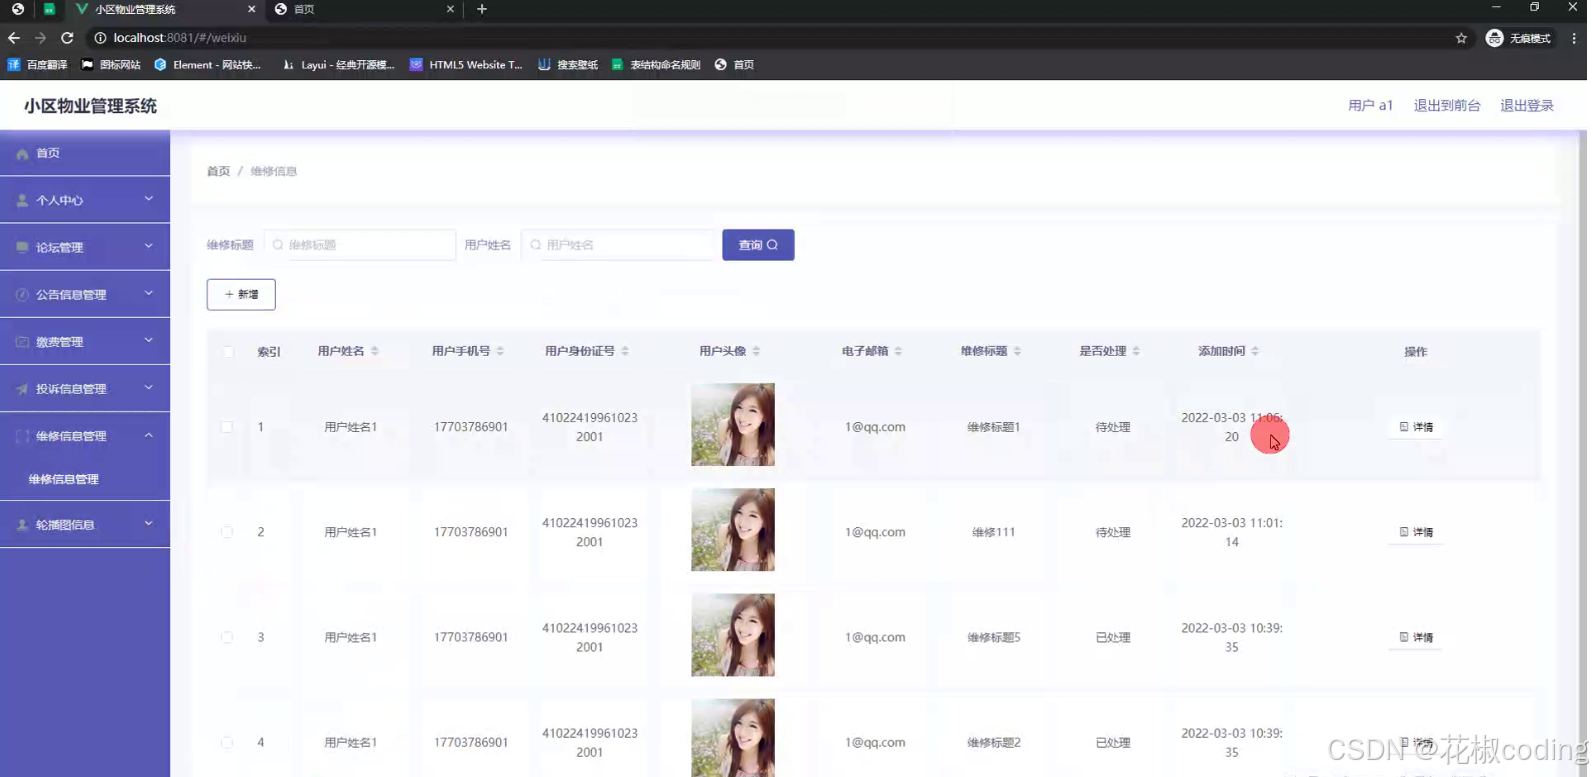This screenshot has width=1593, height=777.
Task: Expand 轮播图信息 menu chevron
Action: [149, 523]
